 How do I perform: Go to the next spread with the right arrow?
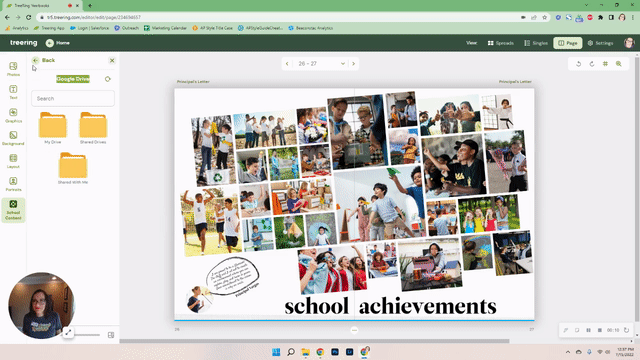click(353, 64)
